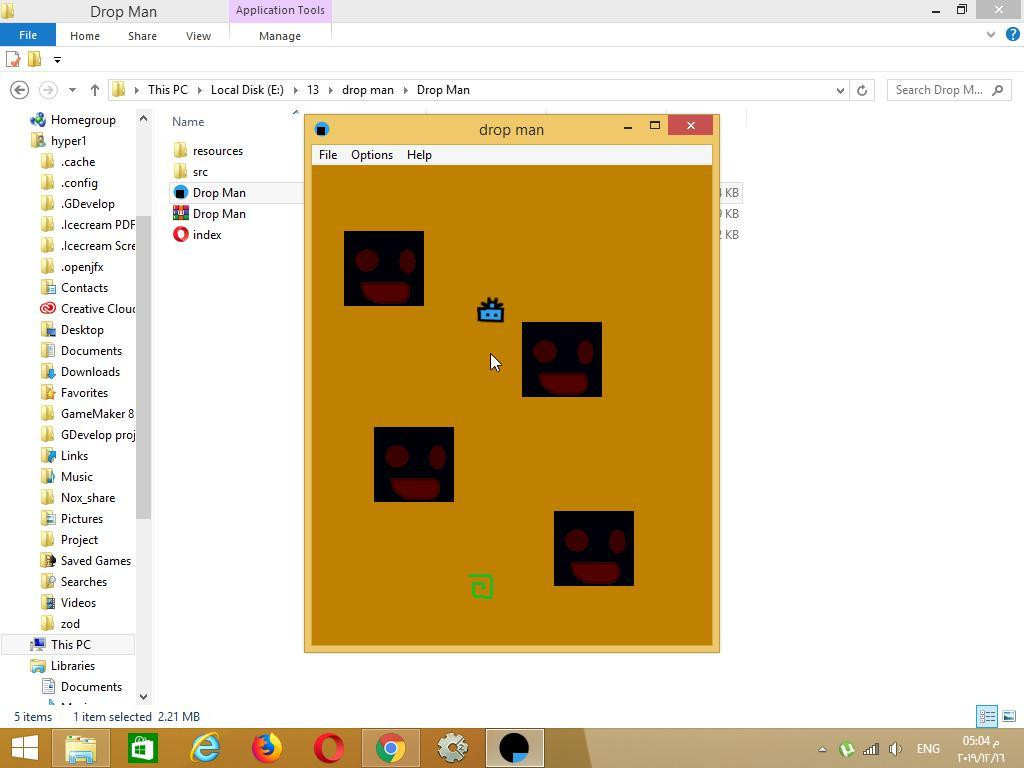Open the Help menu in drop man window
The image size is (1024, 768).
click(x=419, y=155)
